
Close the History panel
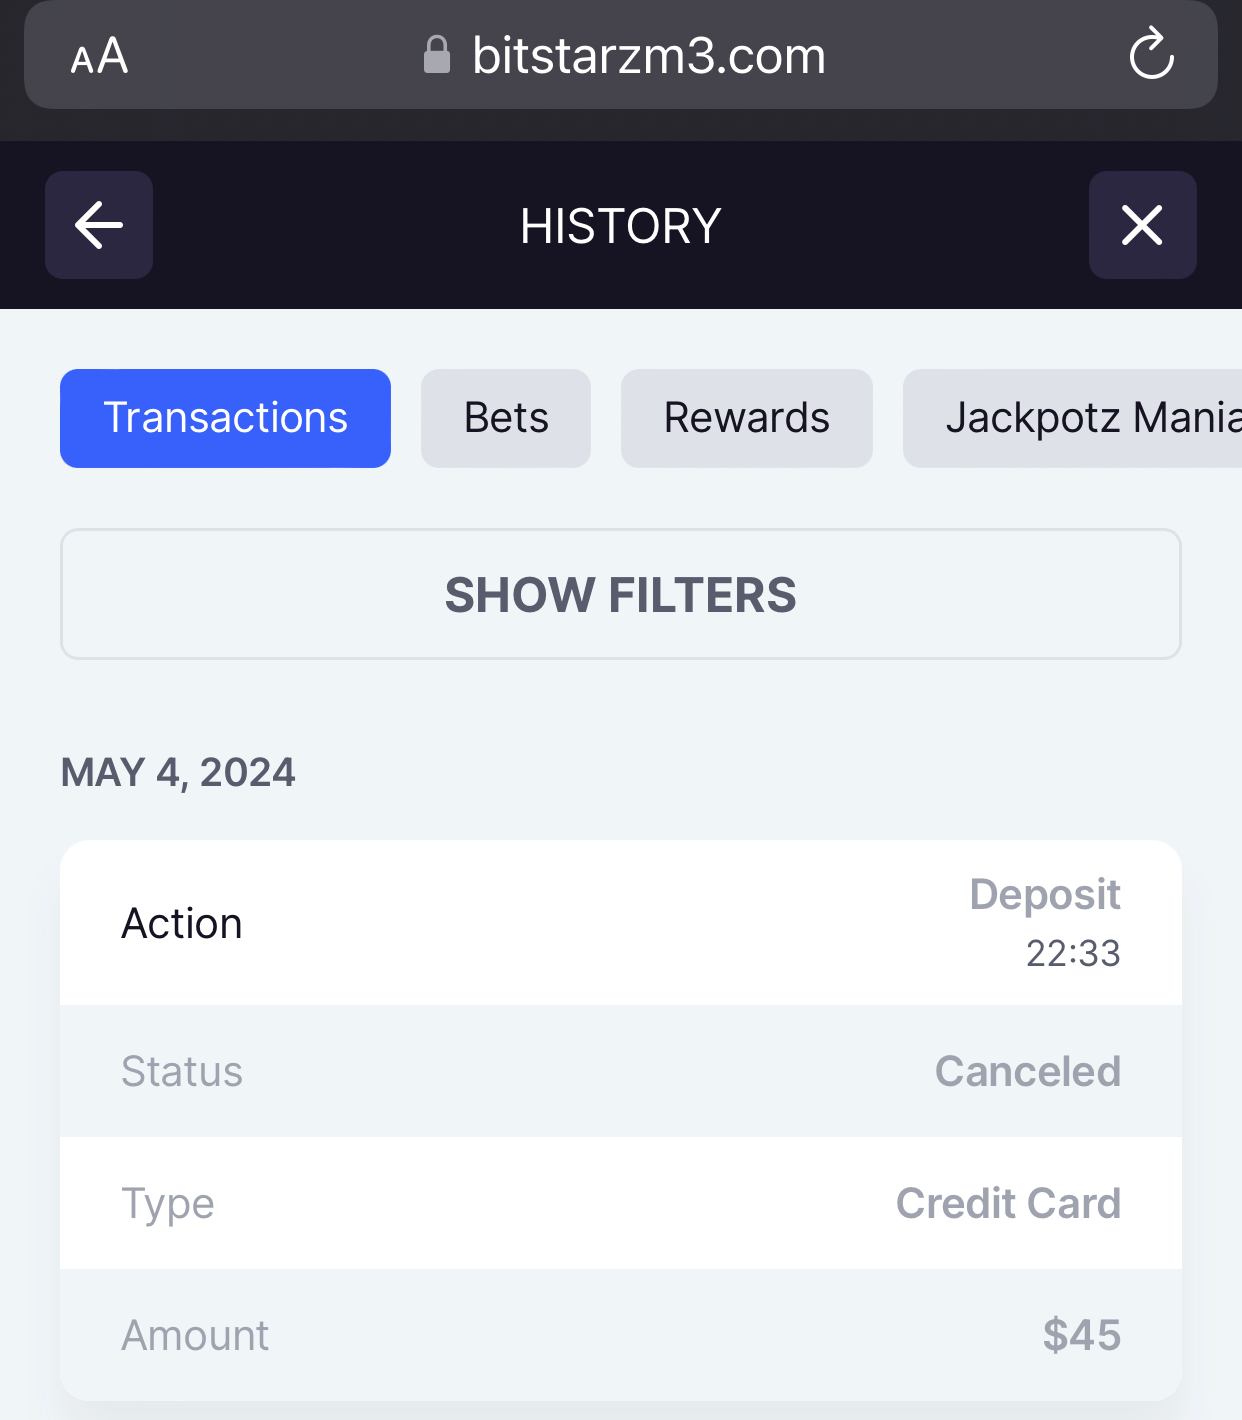click(1142, 225)
